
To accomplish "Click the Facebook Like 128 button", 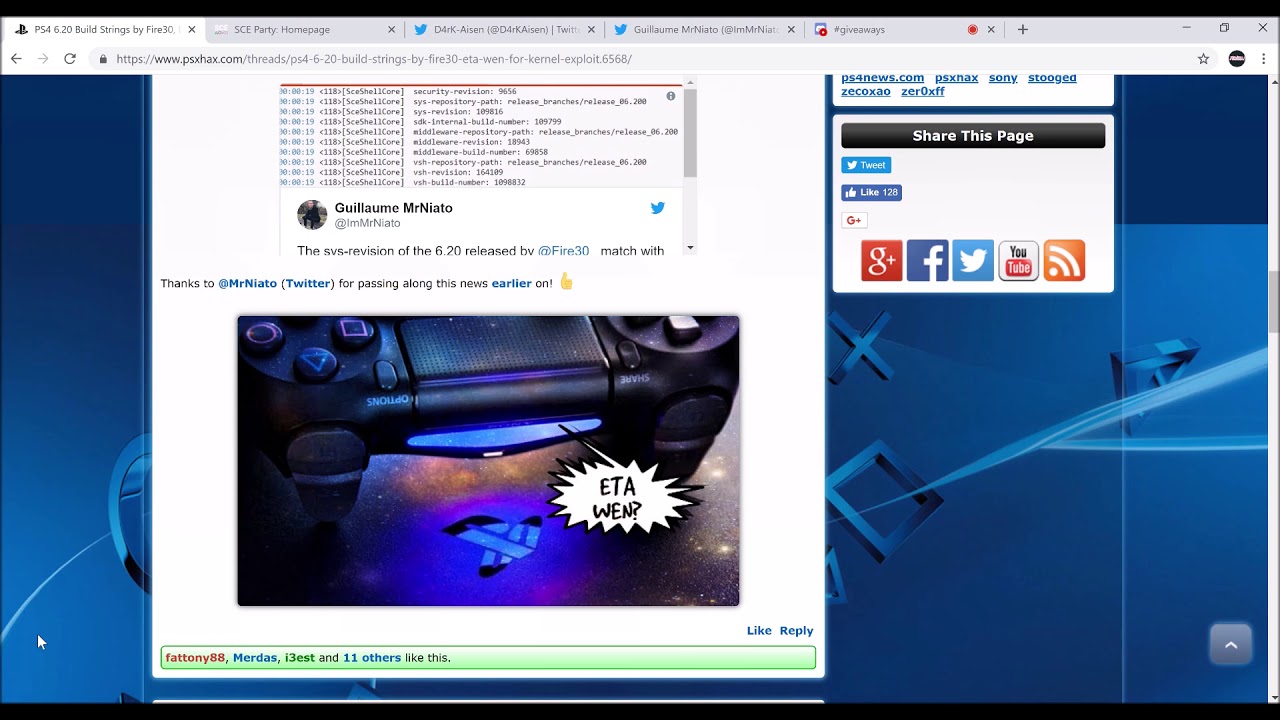I will [871, 192].
